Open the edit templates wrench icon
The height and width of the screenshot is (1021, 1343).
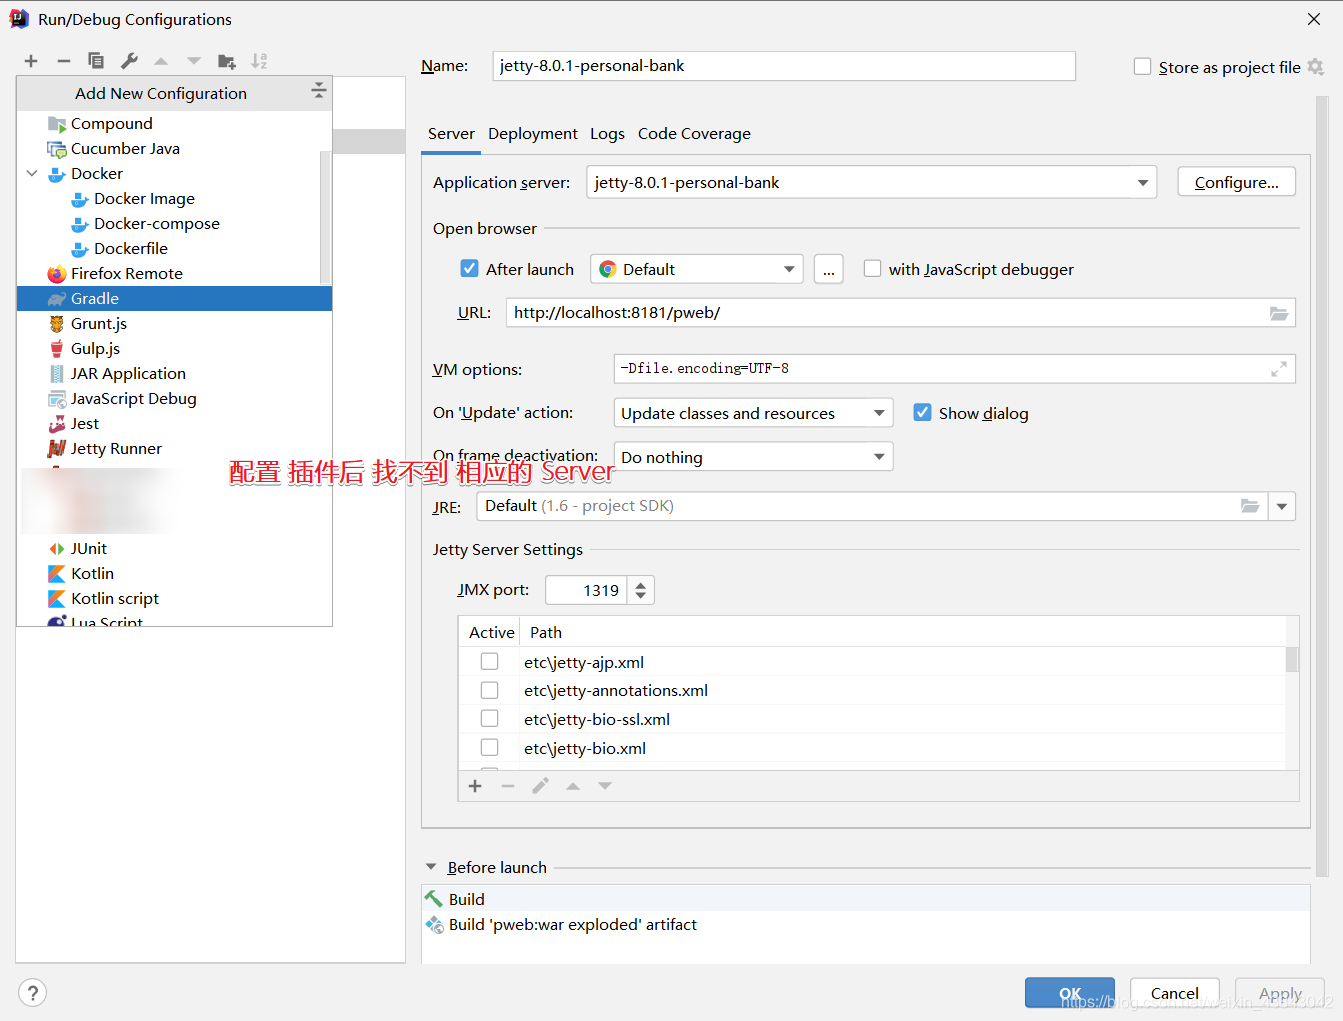(x=129, y=61)
